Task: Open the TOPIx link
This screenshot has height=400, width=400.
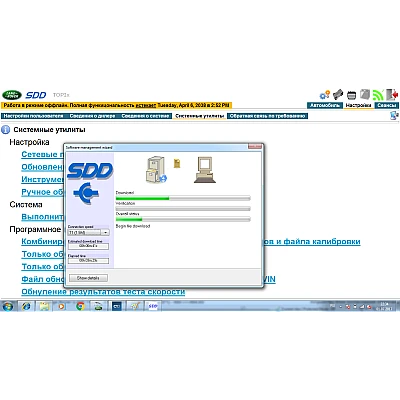Action: [61, 95]
